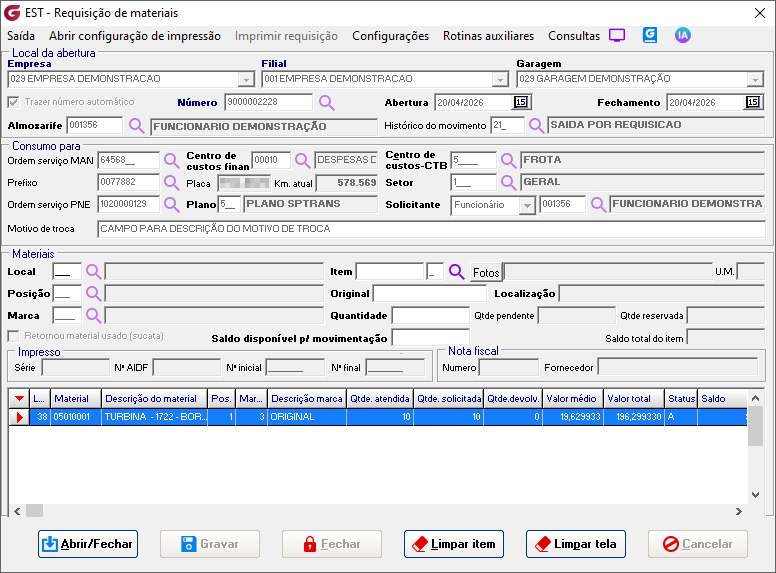Open Imprimir requisição menu

[286, 36]
